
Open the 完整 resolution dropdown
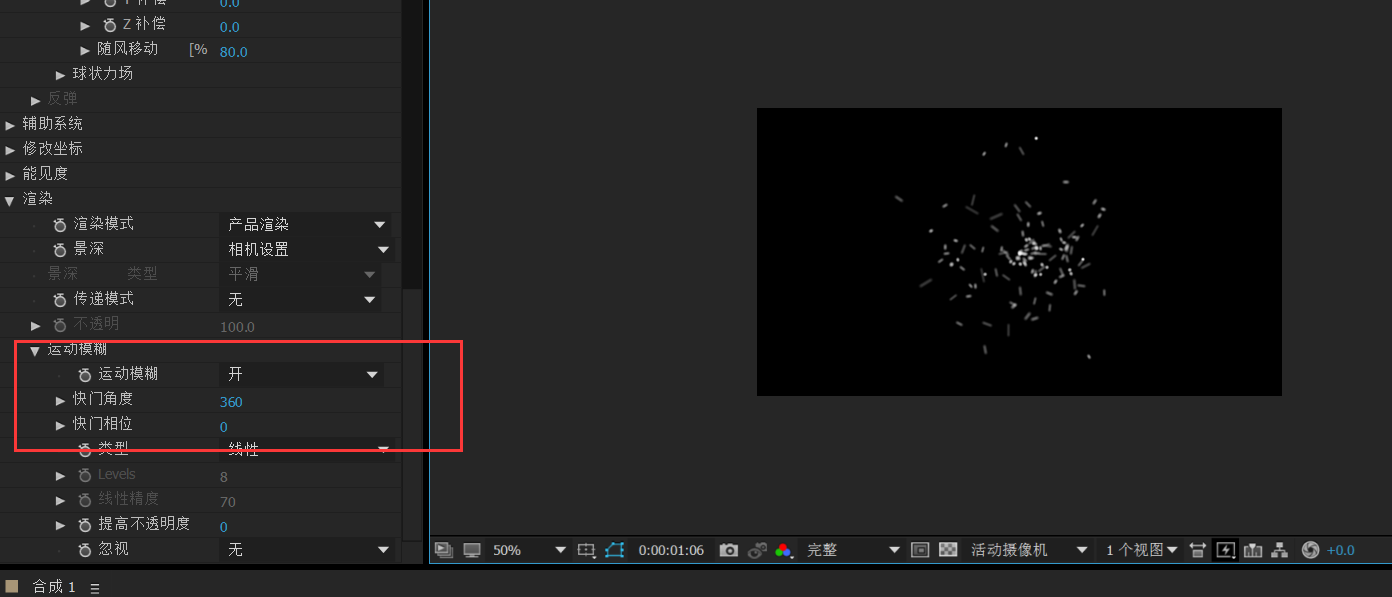coord(853,550)
